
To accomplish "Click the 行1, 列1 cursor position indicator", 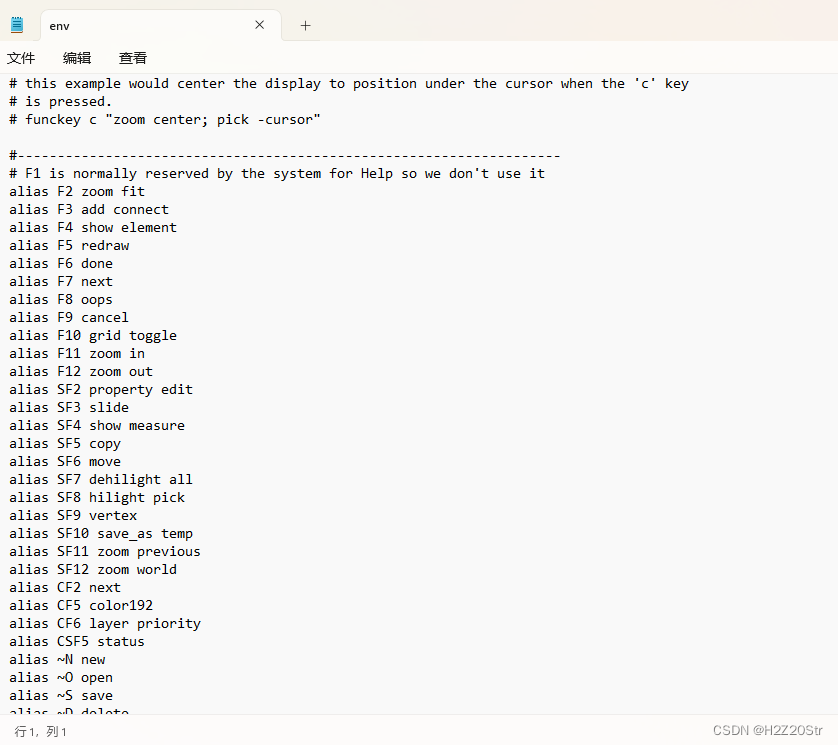I will [x=41, y=731].
